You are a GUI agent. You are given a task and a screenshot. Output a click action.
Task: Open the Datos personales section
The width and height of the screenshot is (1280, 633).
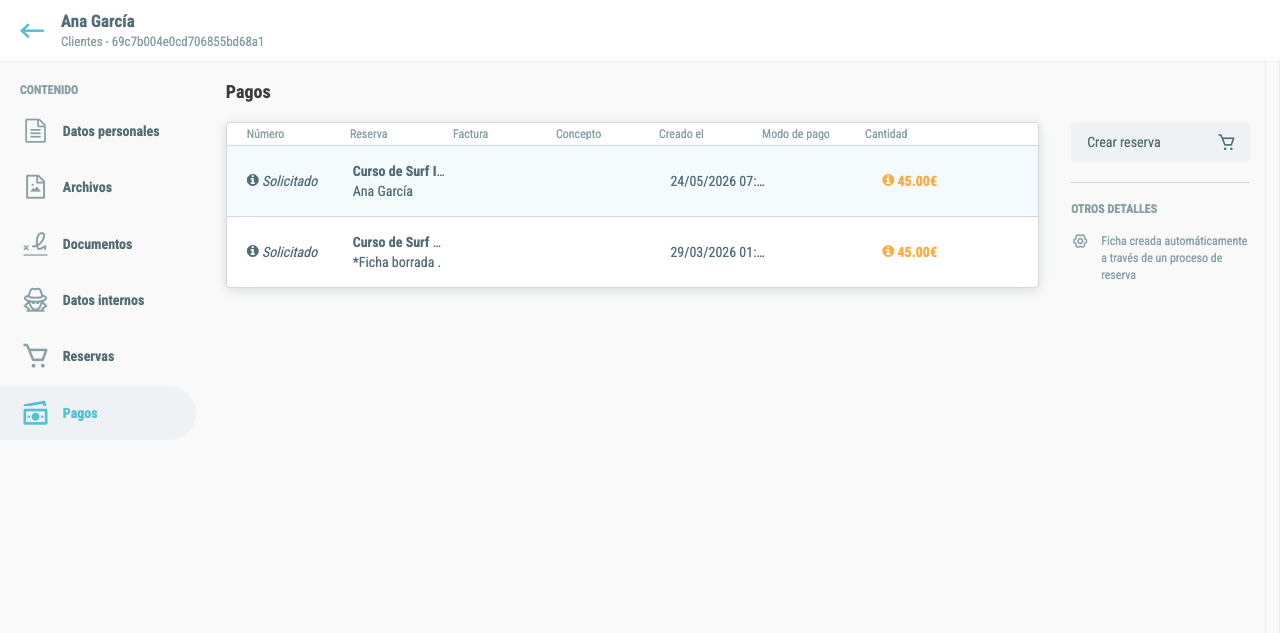coord(98,131)
